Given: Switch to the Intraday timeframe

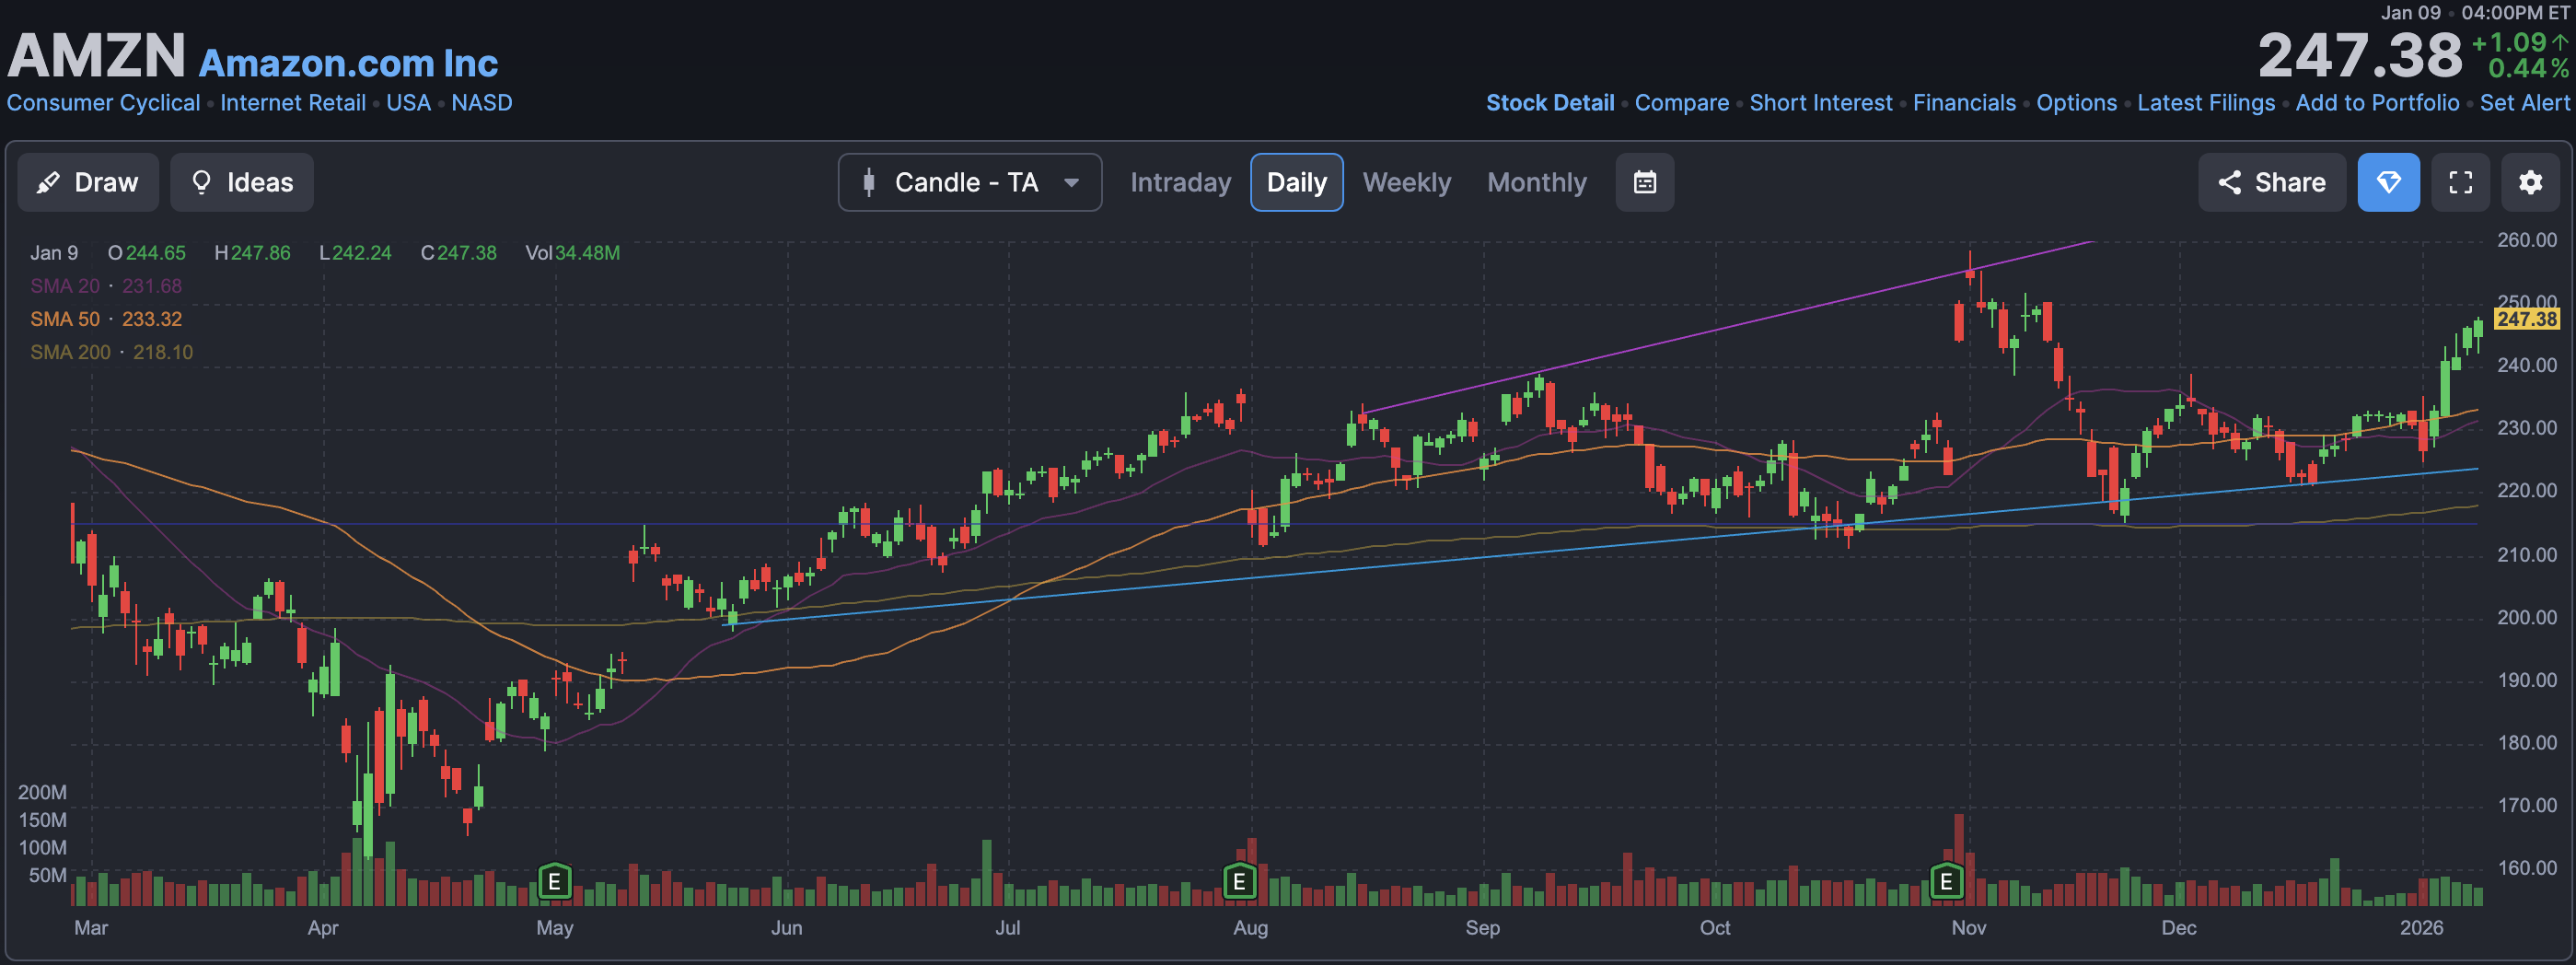Looking at the screenshot, I should click(x=1180, y=182).
